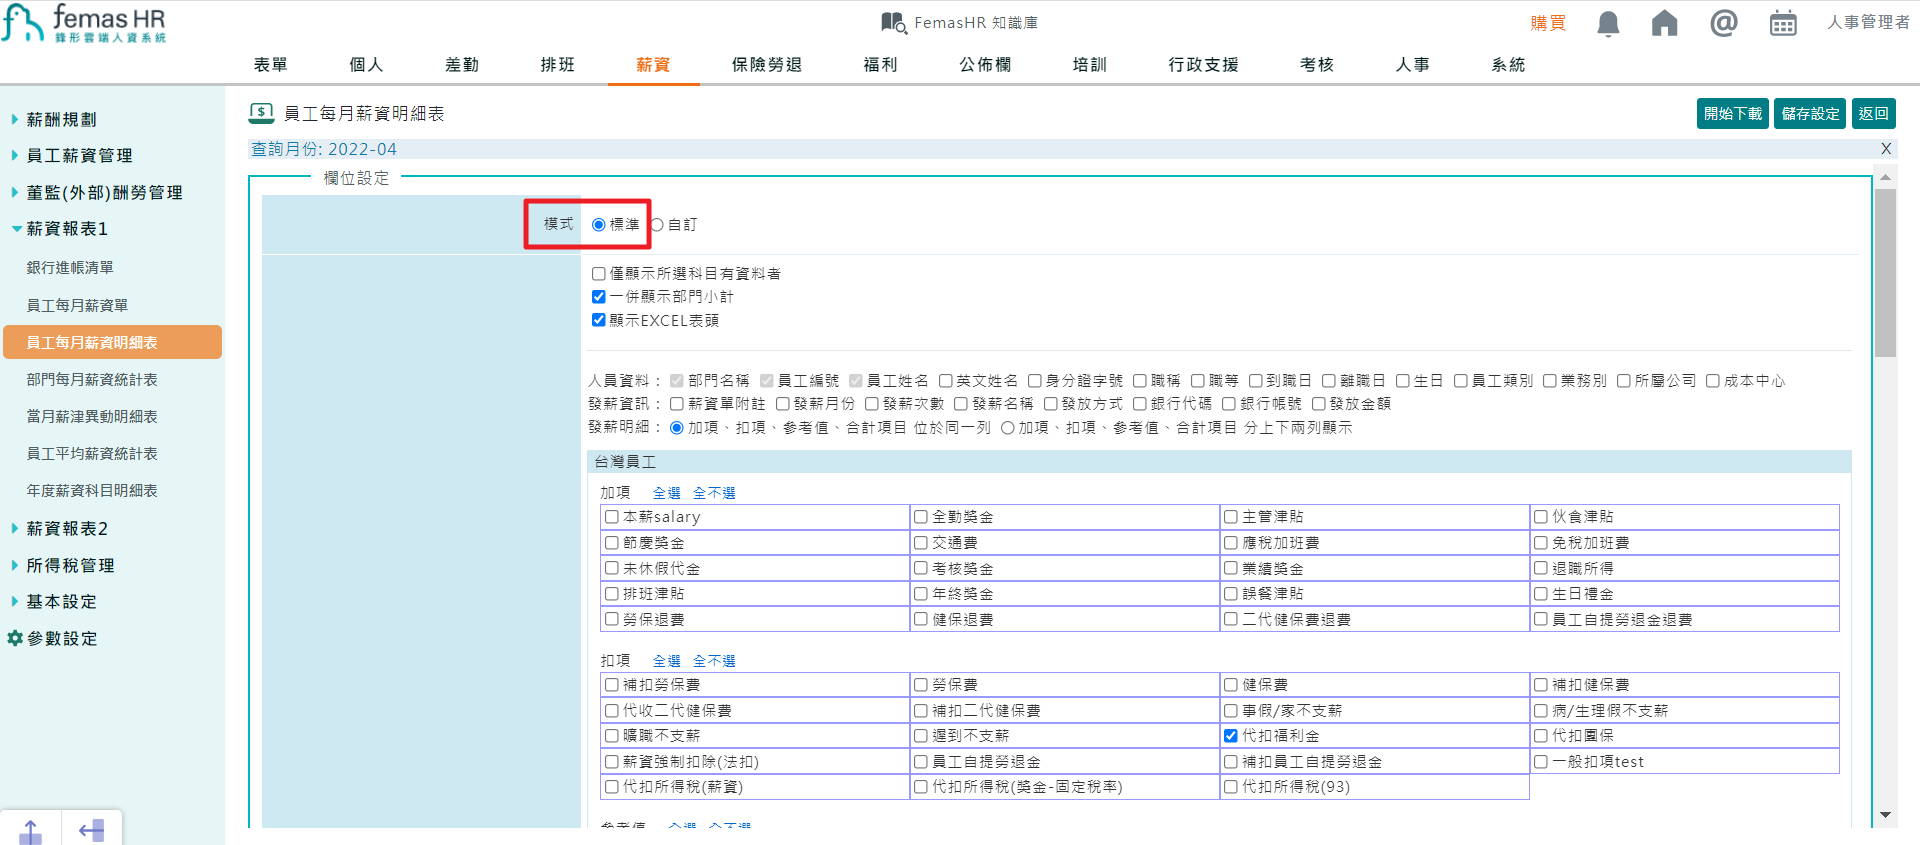Click 全不選 link for 加項
This screenshot has height=845, width=1920.
(x=714, y=493)
